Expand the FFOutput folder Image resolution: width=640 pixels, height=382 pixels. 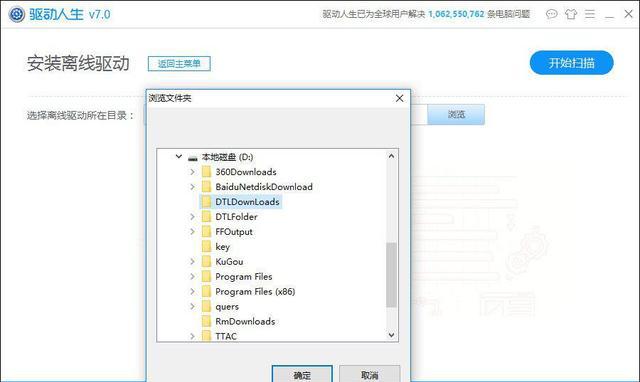click(x=192, y=232)
